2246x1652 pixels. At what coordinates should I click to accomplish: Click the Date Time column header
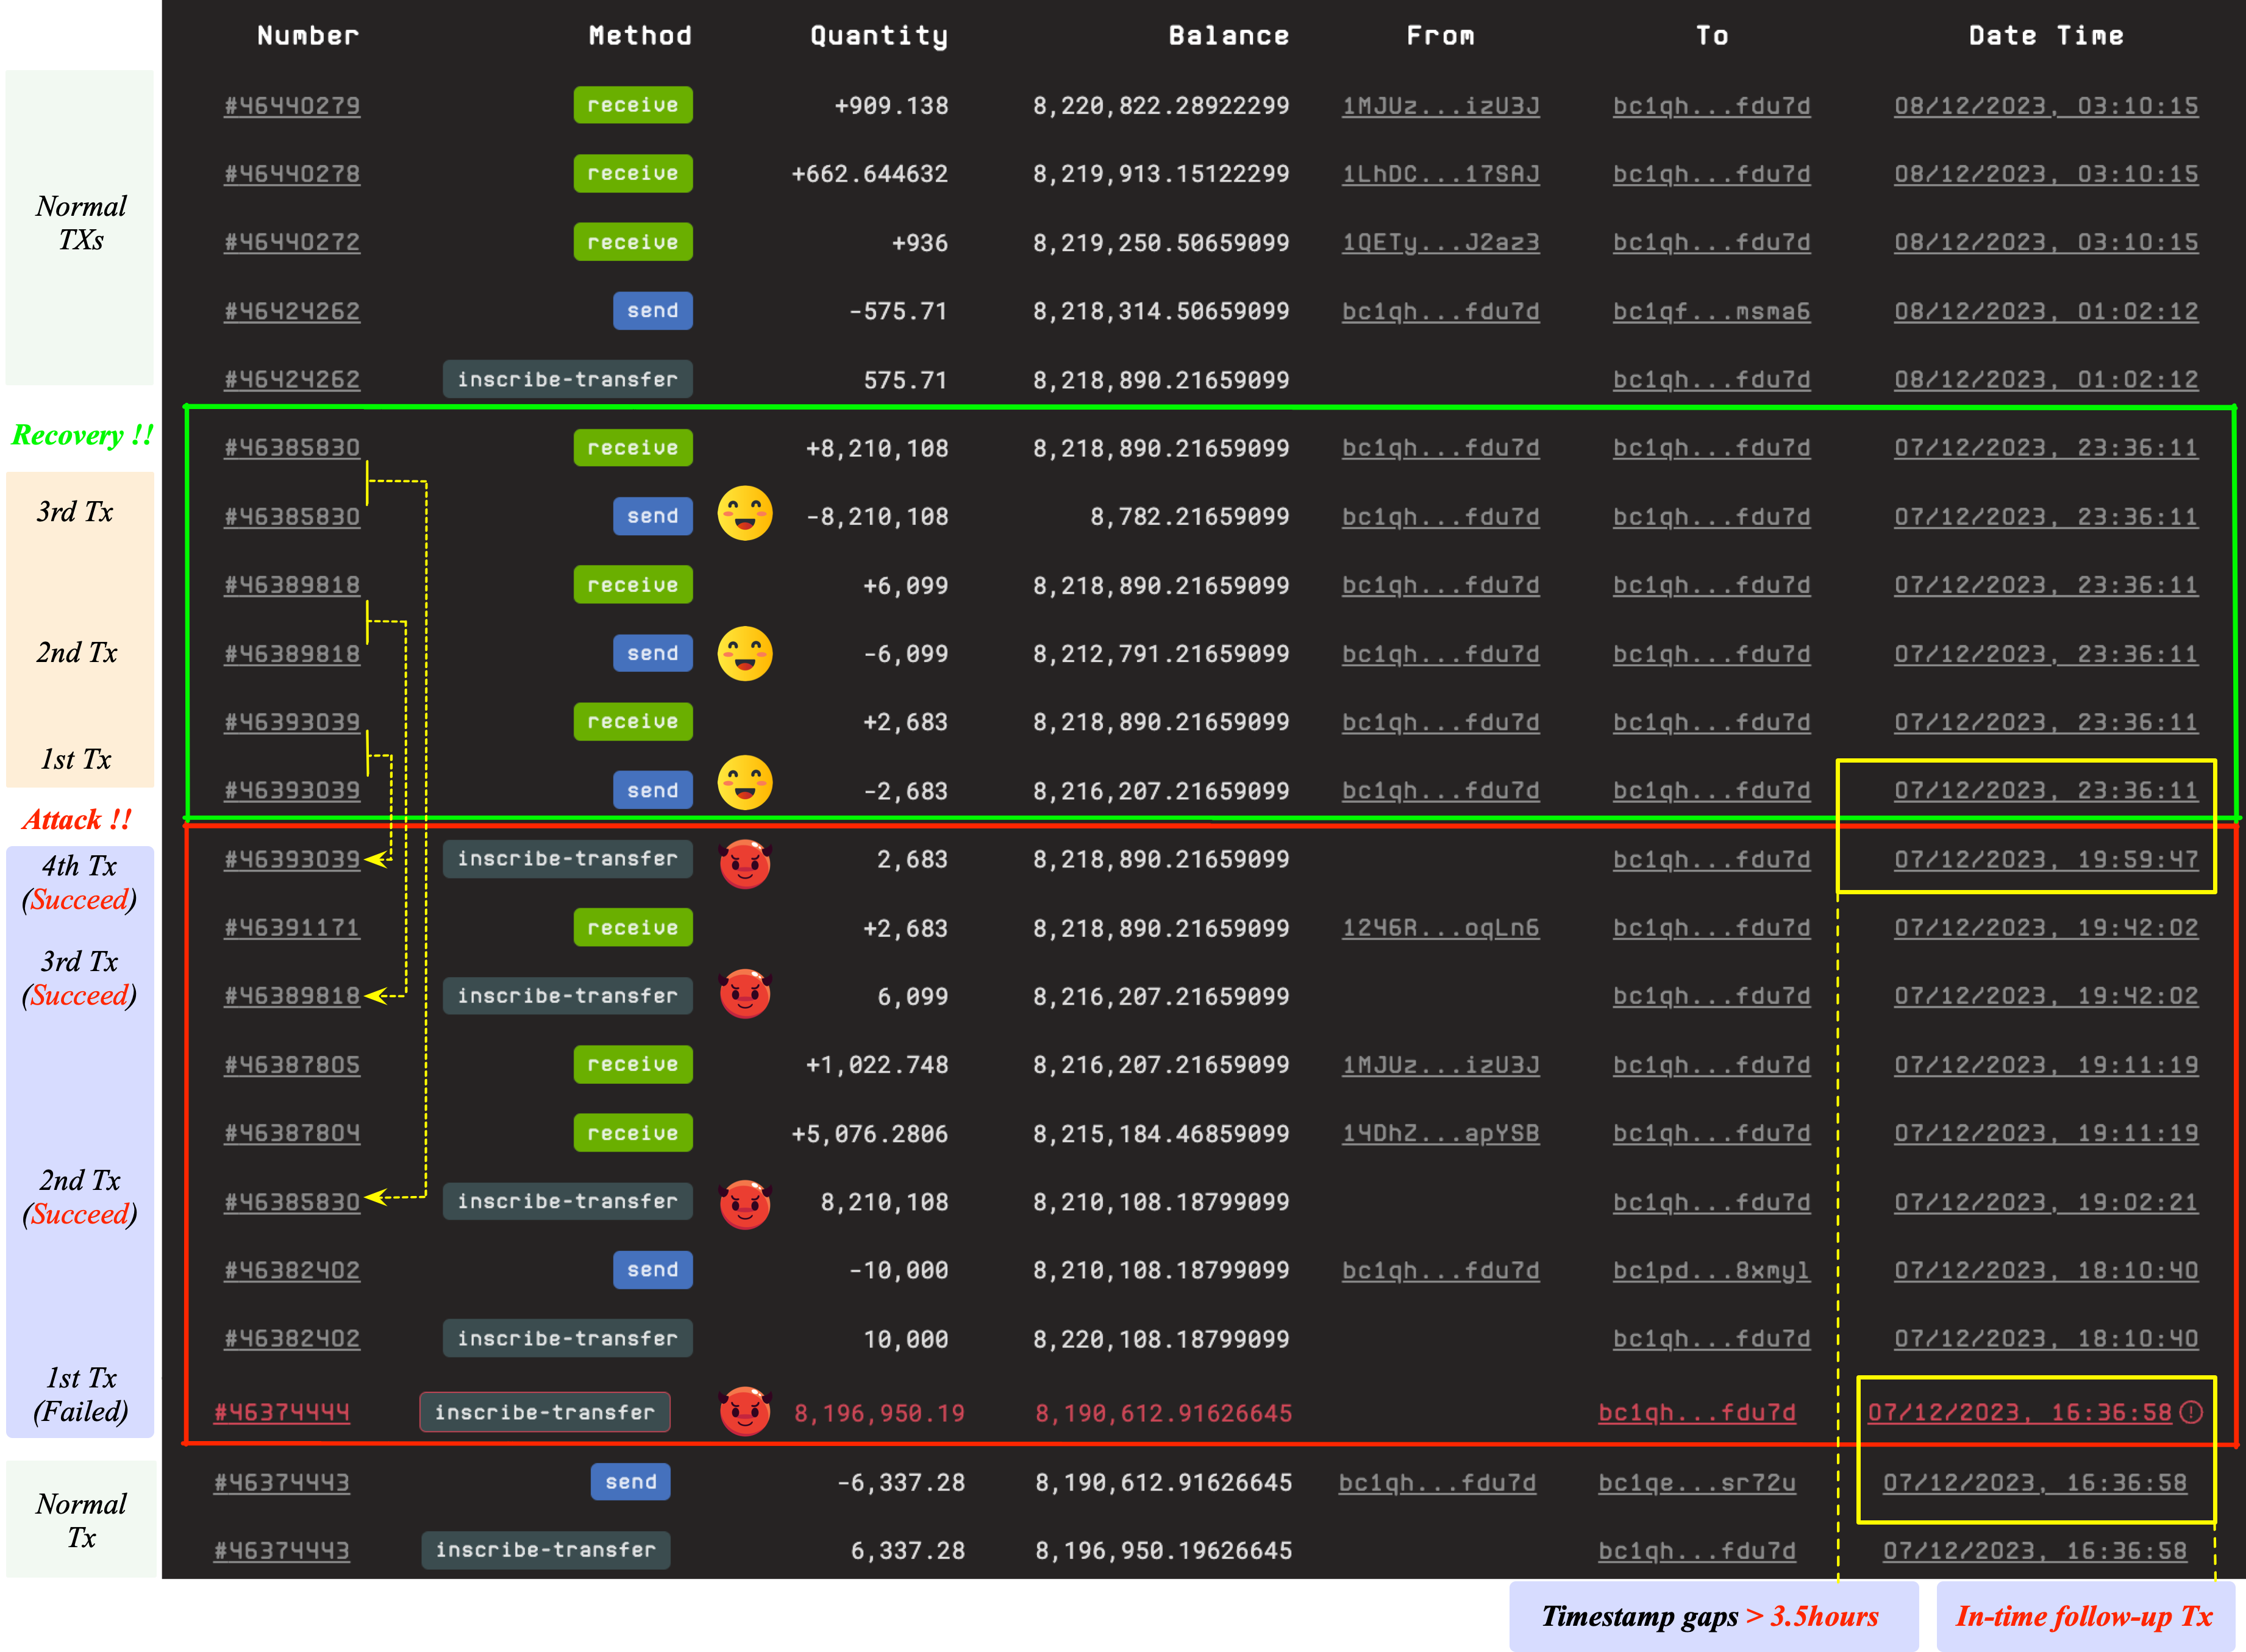click(x=2045, y=36)
